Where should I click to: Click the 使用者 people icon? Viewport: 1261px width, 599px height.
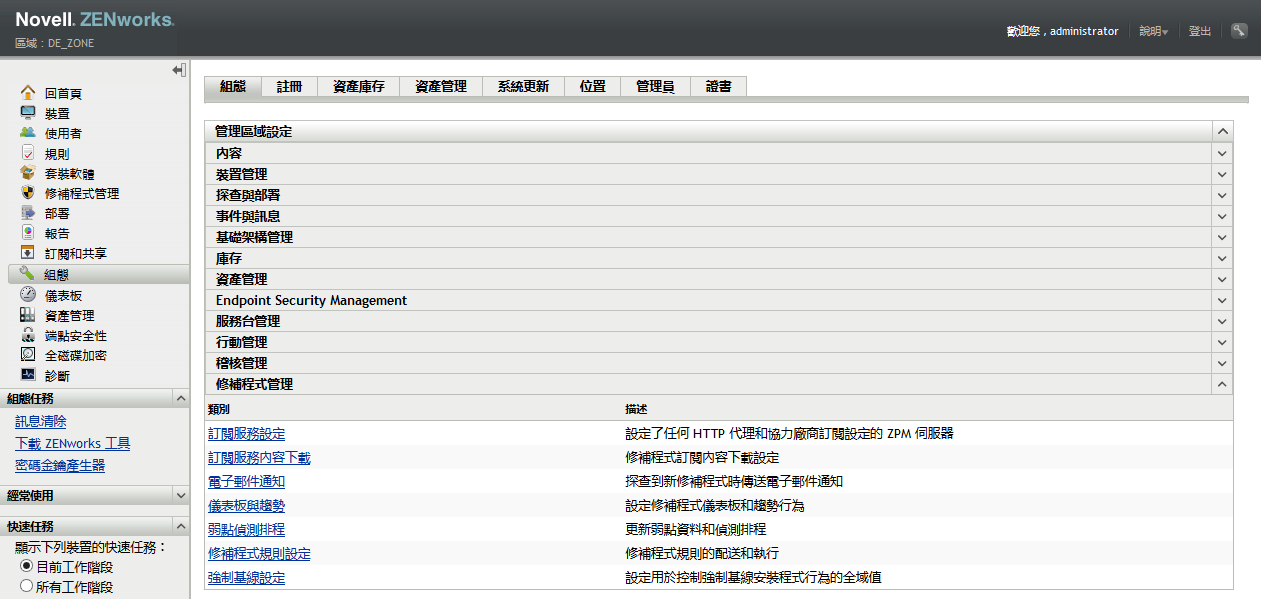coord(28,133)
